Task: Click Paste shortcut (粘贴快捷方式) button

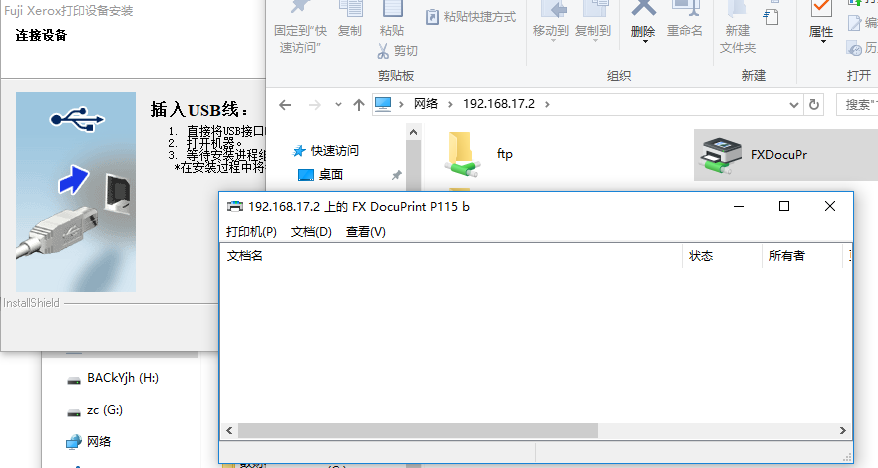Action: click(x=470, y=17)
